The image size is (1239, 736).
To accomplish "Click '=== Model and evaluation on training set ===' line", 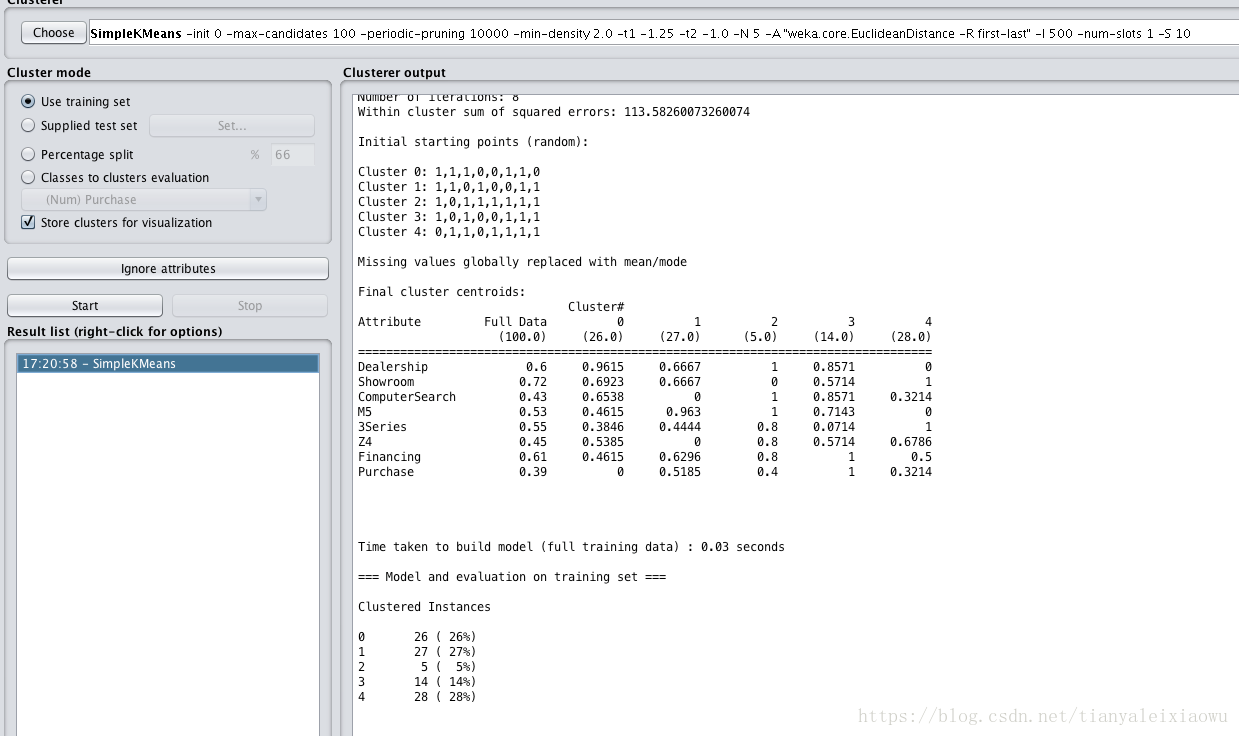I will coord(512,577).
